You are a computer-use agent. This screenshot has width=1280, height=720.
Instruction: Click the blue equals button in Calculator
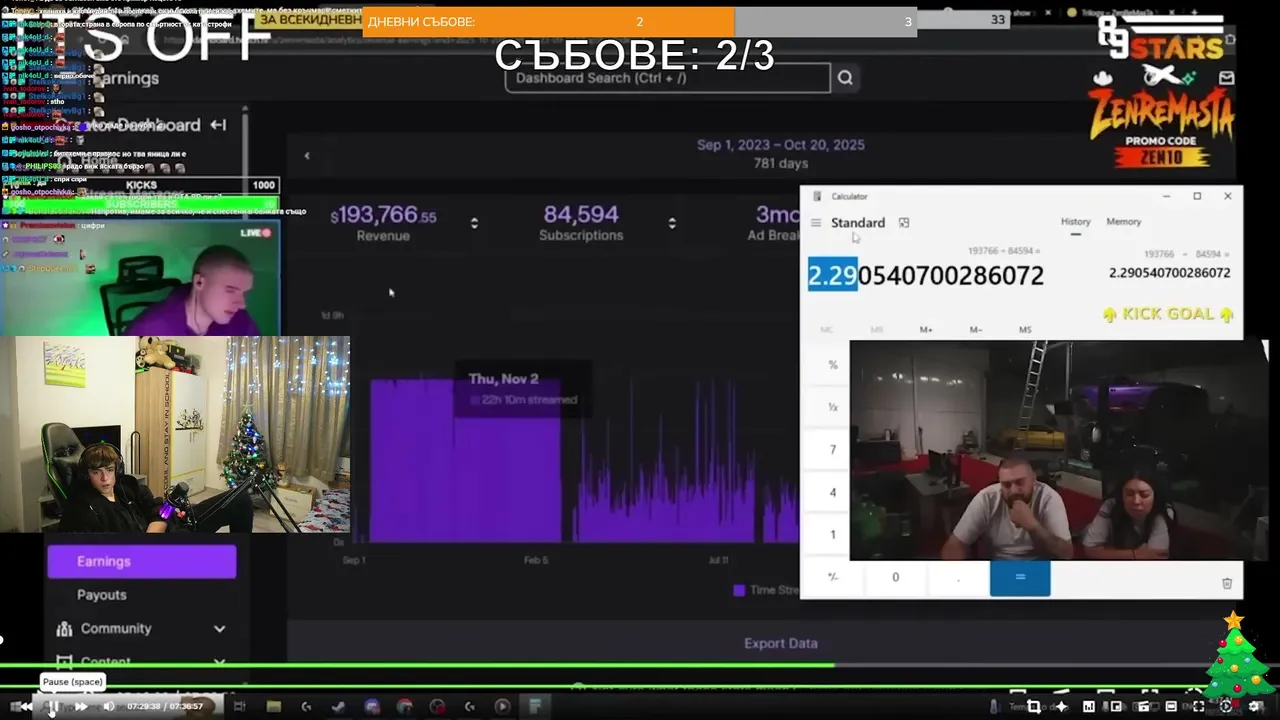click(x=1020, y=577)
